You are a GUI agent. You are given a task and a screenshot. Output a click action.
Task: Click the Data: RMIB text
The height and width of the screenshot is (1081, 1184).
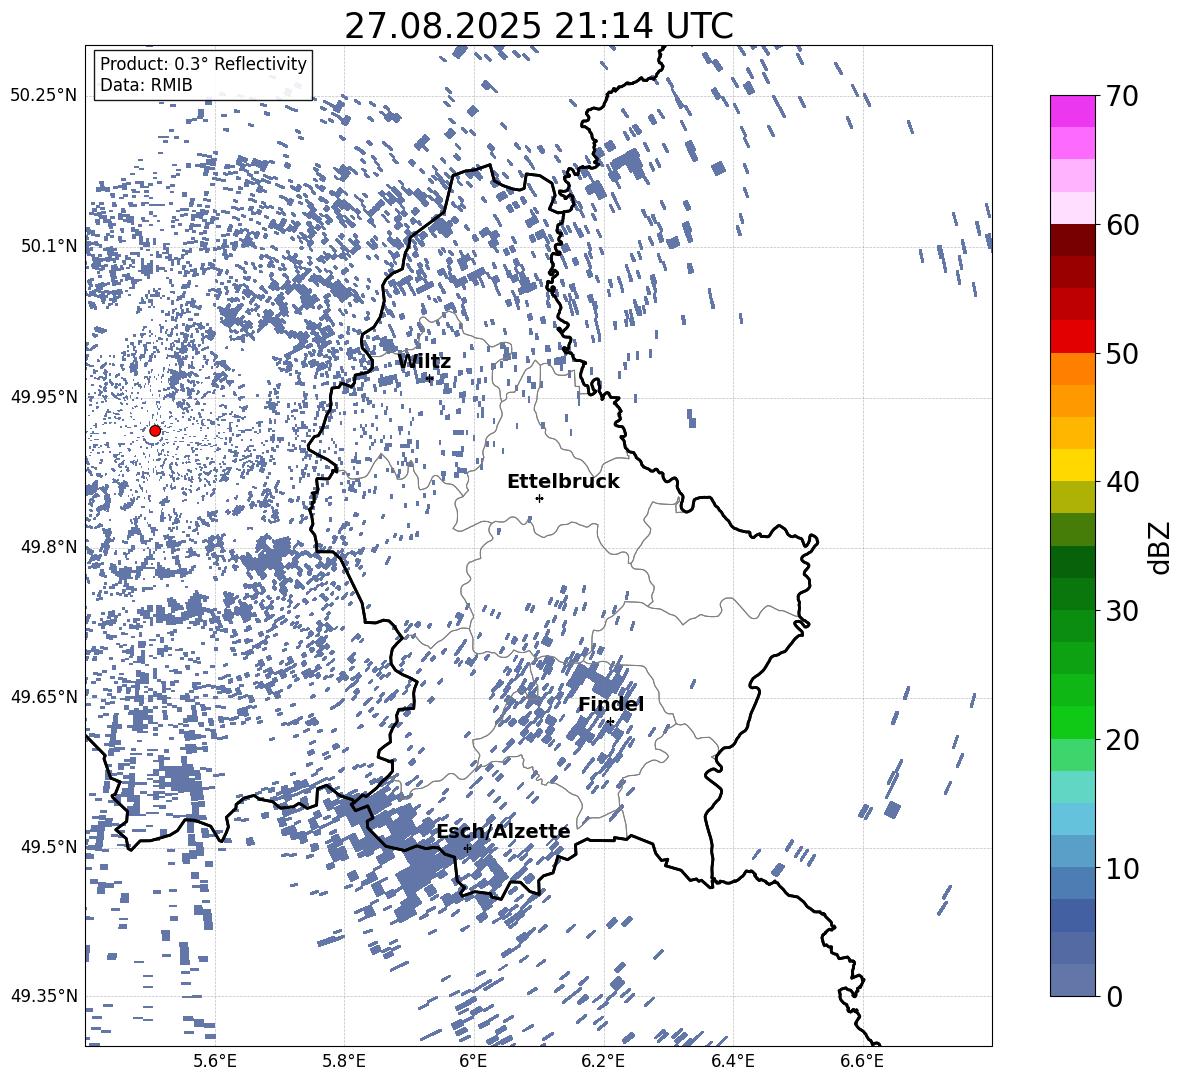point(146,85)
